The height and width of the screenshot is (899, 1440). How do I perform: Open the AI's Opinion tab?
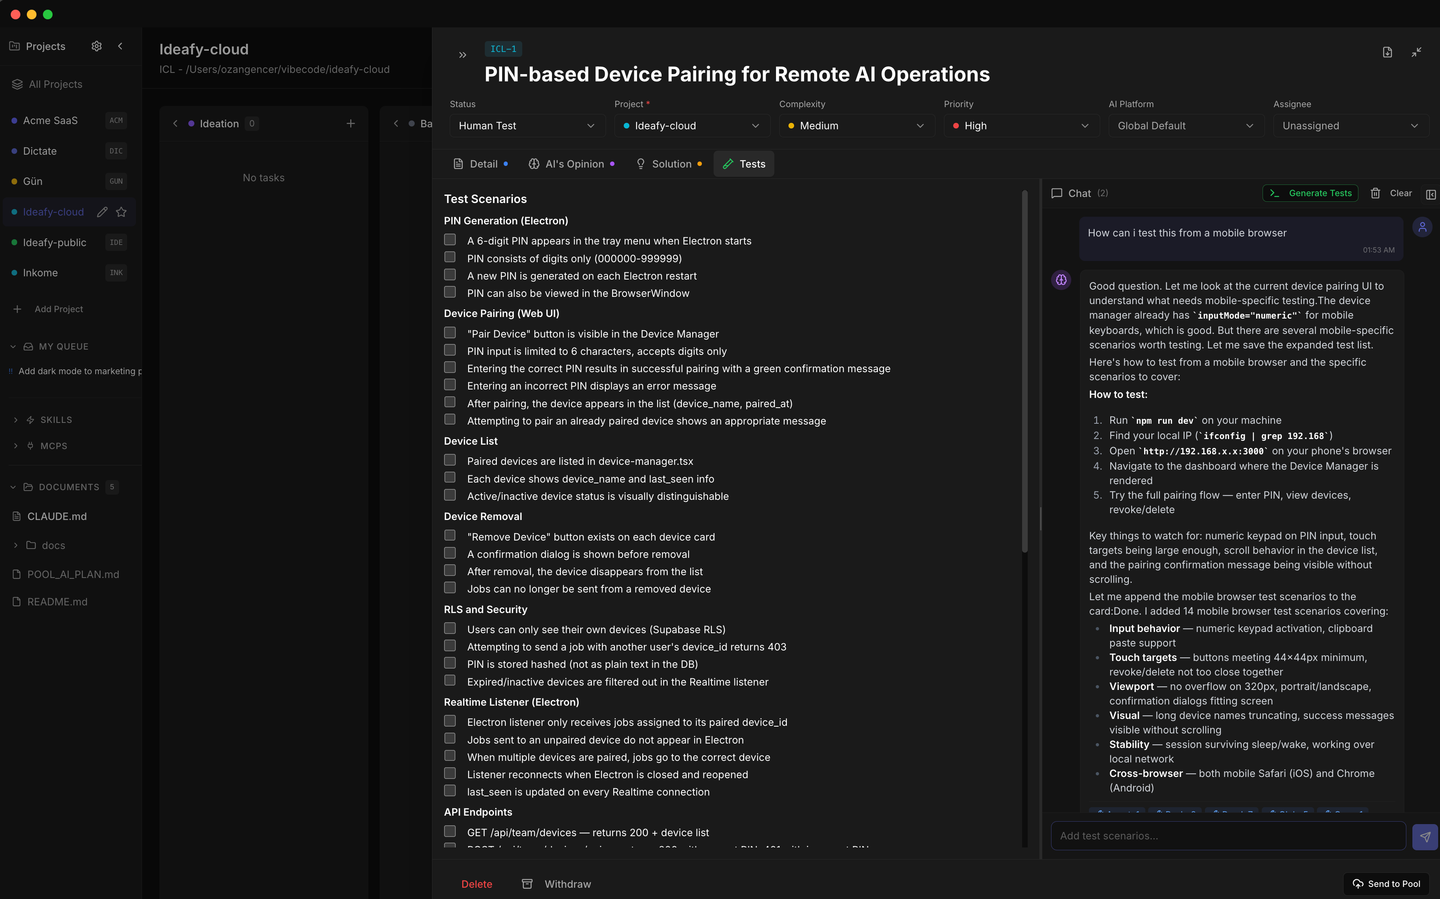pyautogui.click(x=571, y=164)
